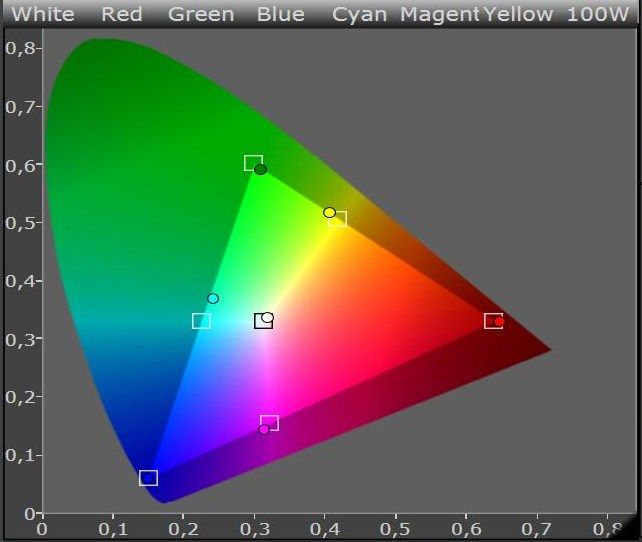Click the measured red dot point

pyautogui.click(x=499, y=322)
